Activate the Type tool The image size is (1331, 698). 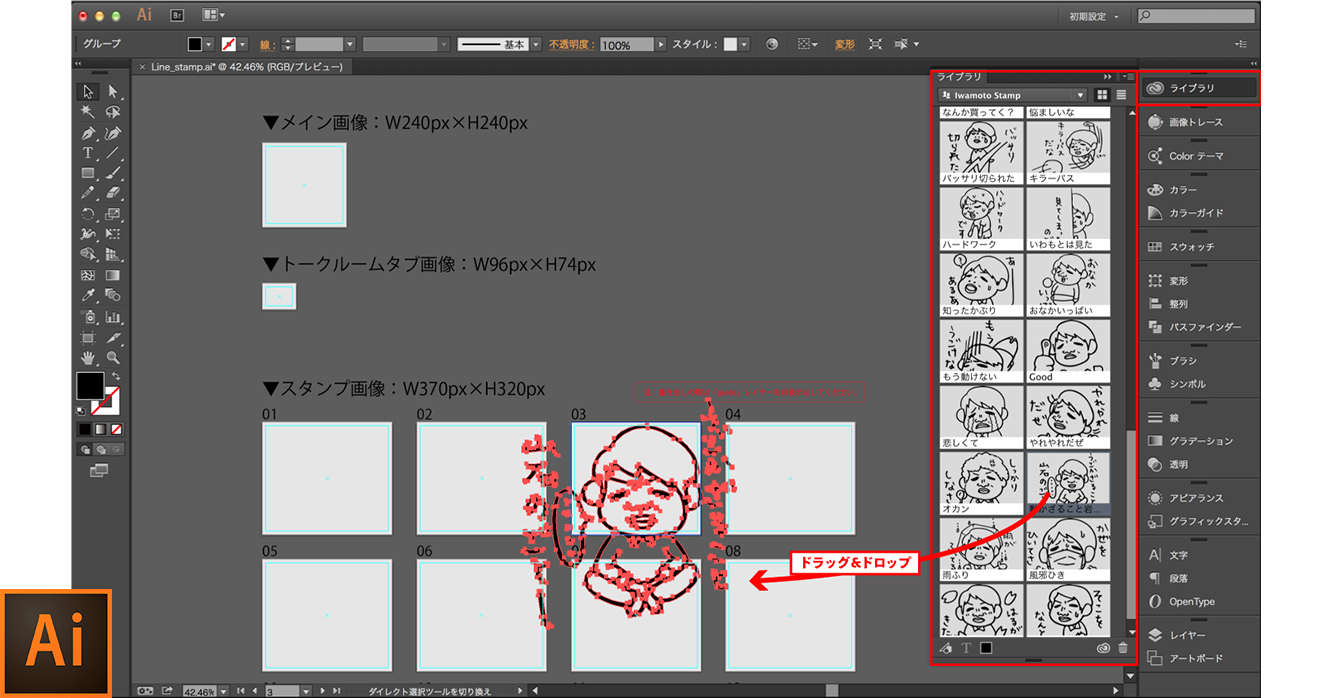pyautogui.click(x=89, y=153)
